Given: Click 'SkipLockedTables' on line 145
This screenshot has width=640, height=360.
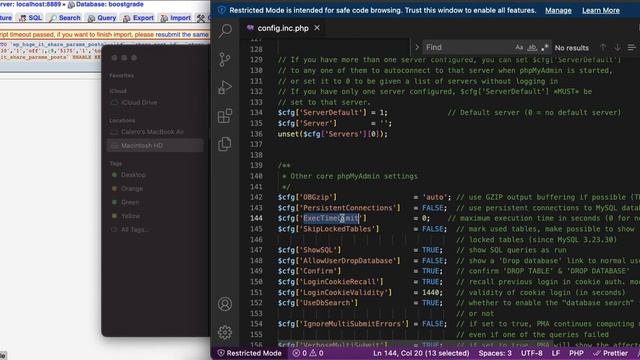Looking at the screenshot, I should click(337, 229).
